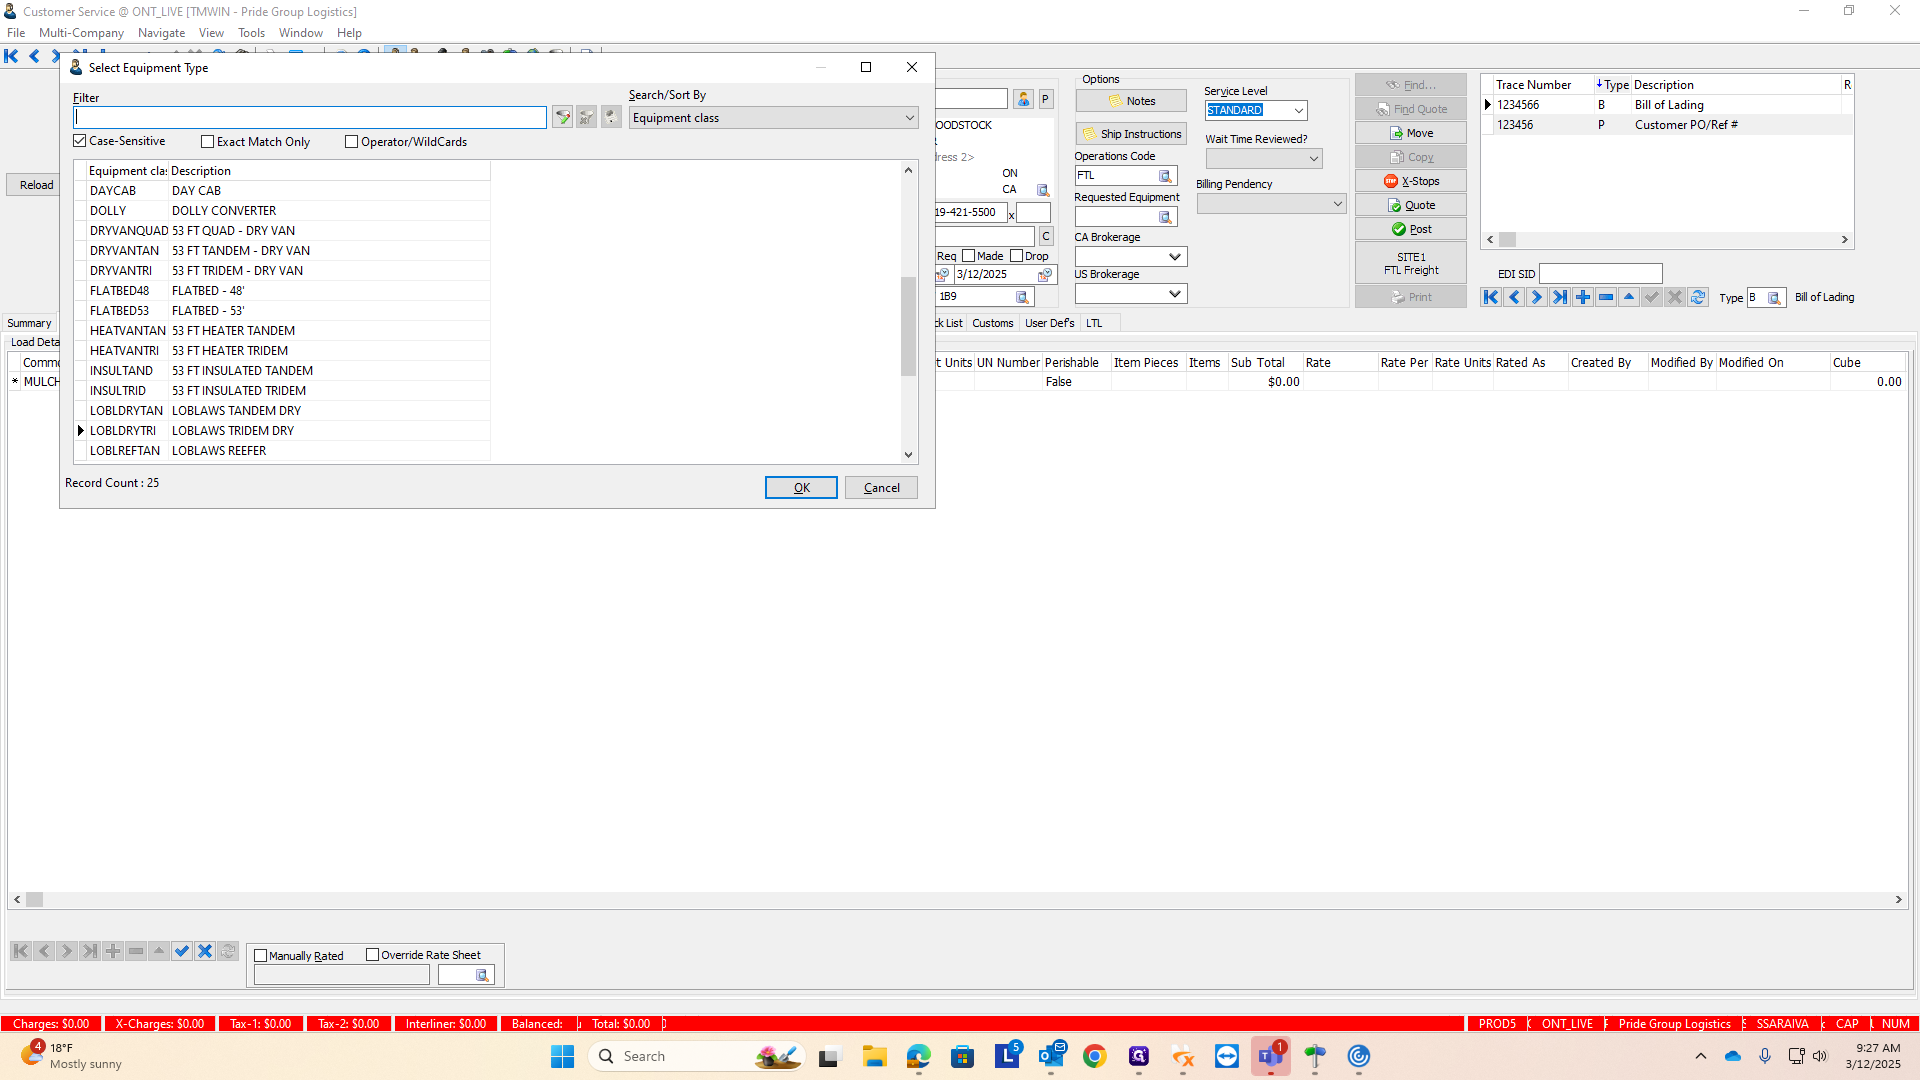Viewport: 1920px width, 1080px height.
Task: Open Requested Equipment lookup icon
Action: (x=1165, y=217)
